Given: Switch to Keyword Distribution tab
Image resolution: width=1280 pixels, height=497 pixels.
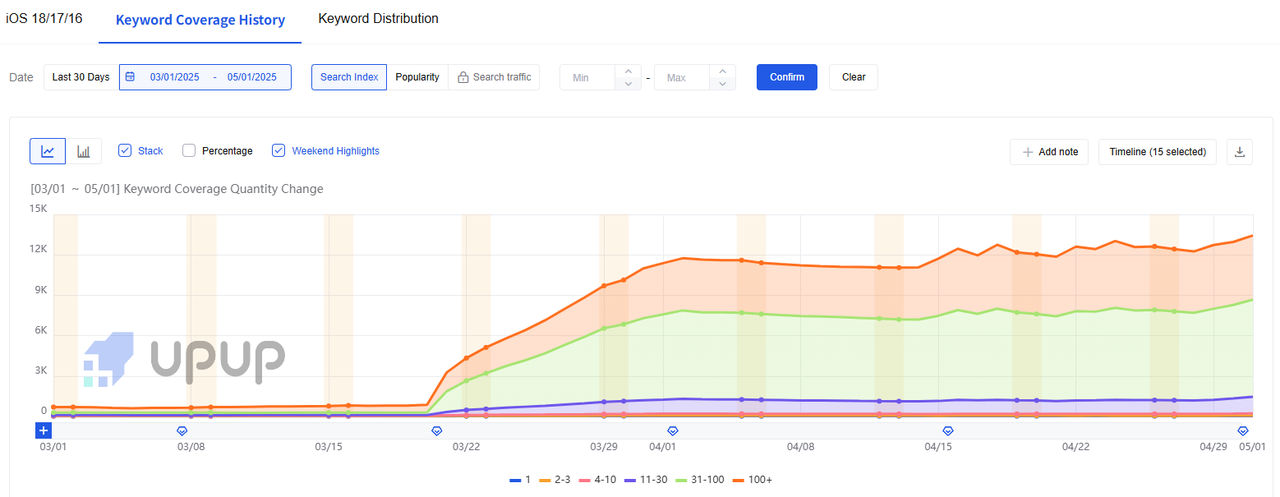Looking at the screenshot, I should coord(378,19).
